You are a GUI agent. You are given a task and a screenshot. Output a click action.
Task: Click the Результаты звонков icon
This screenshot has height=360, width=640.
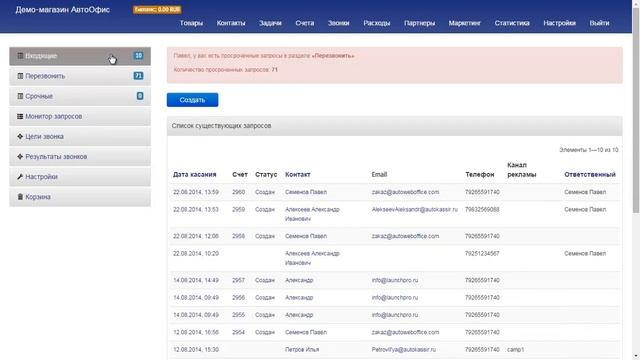pyautogui.click(x=20, y=156)
